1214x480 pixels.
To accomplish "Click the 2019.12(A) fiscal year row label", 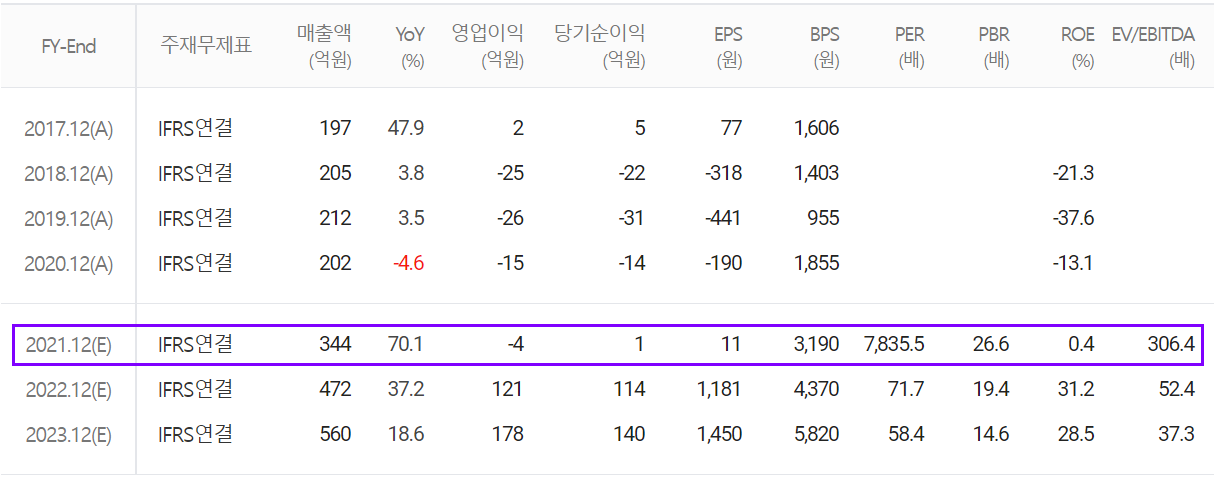I will 69,218.
